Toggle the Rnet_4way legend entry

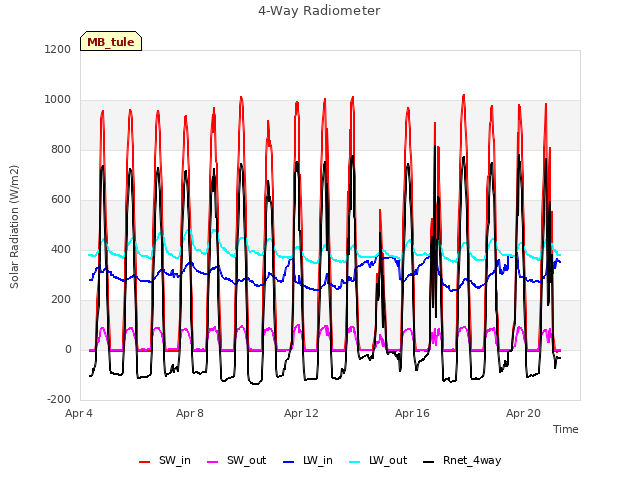point(462,461)
